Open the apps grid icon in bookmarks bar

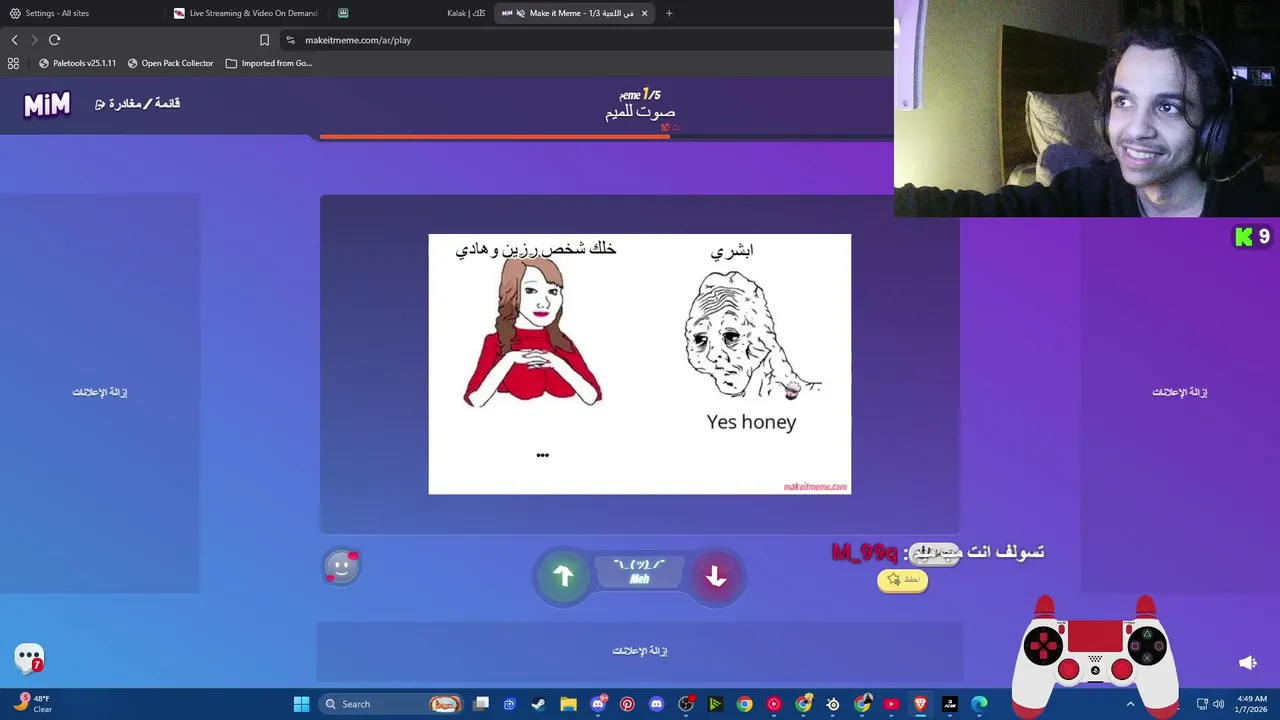pos(13,63)
